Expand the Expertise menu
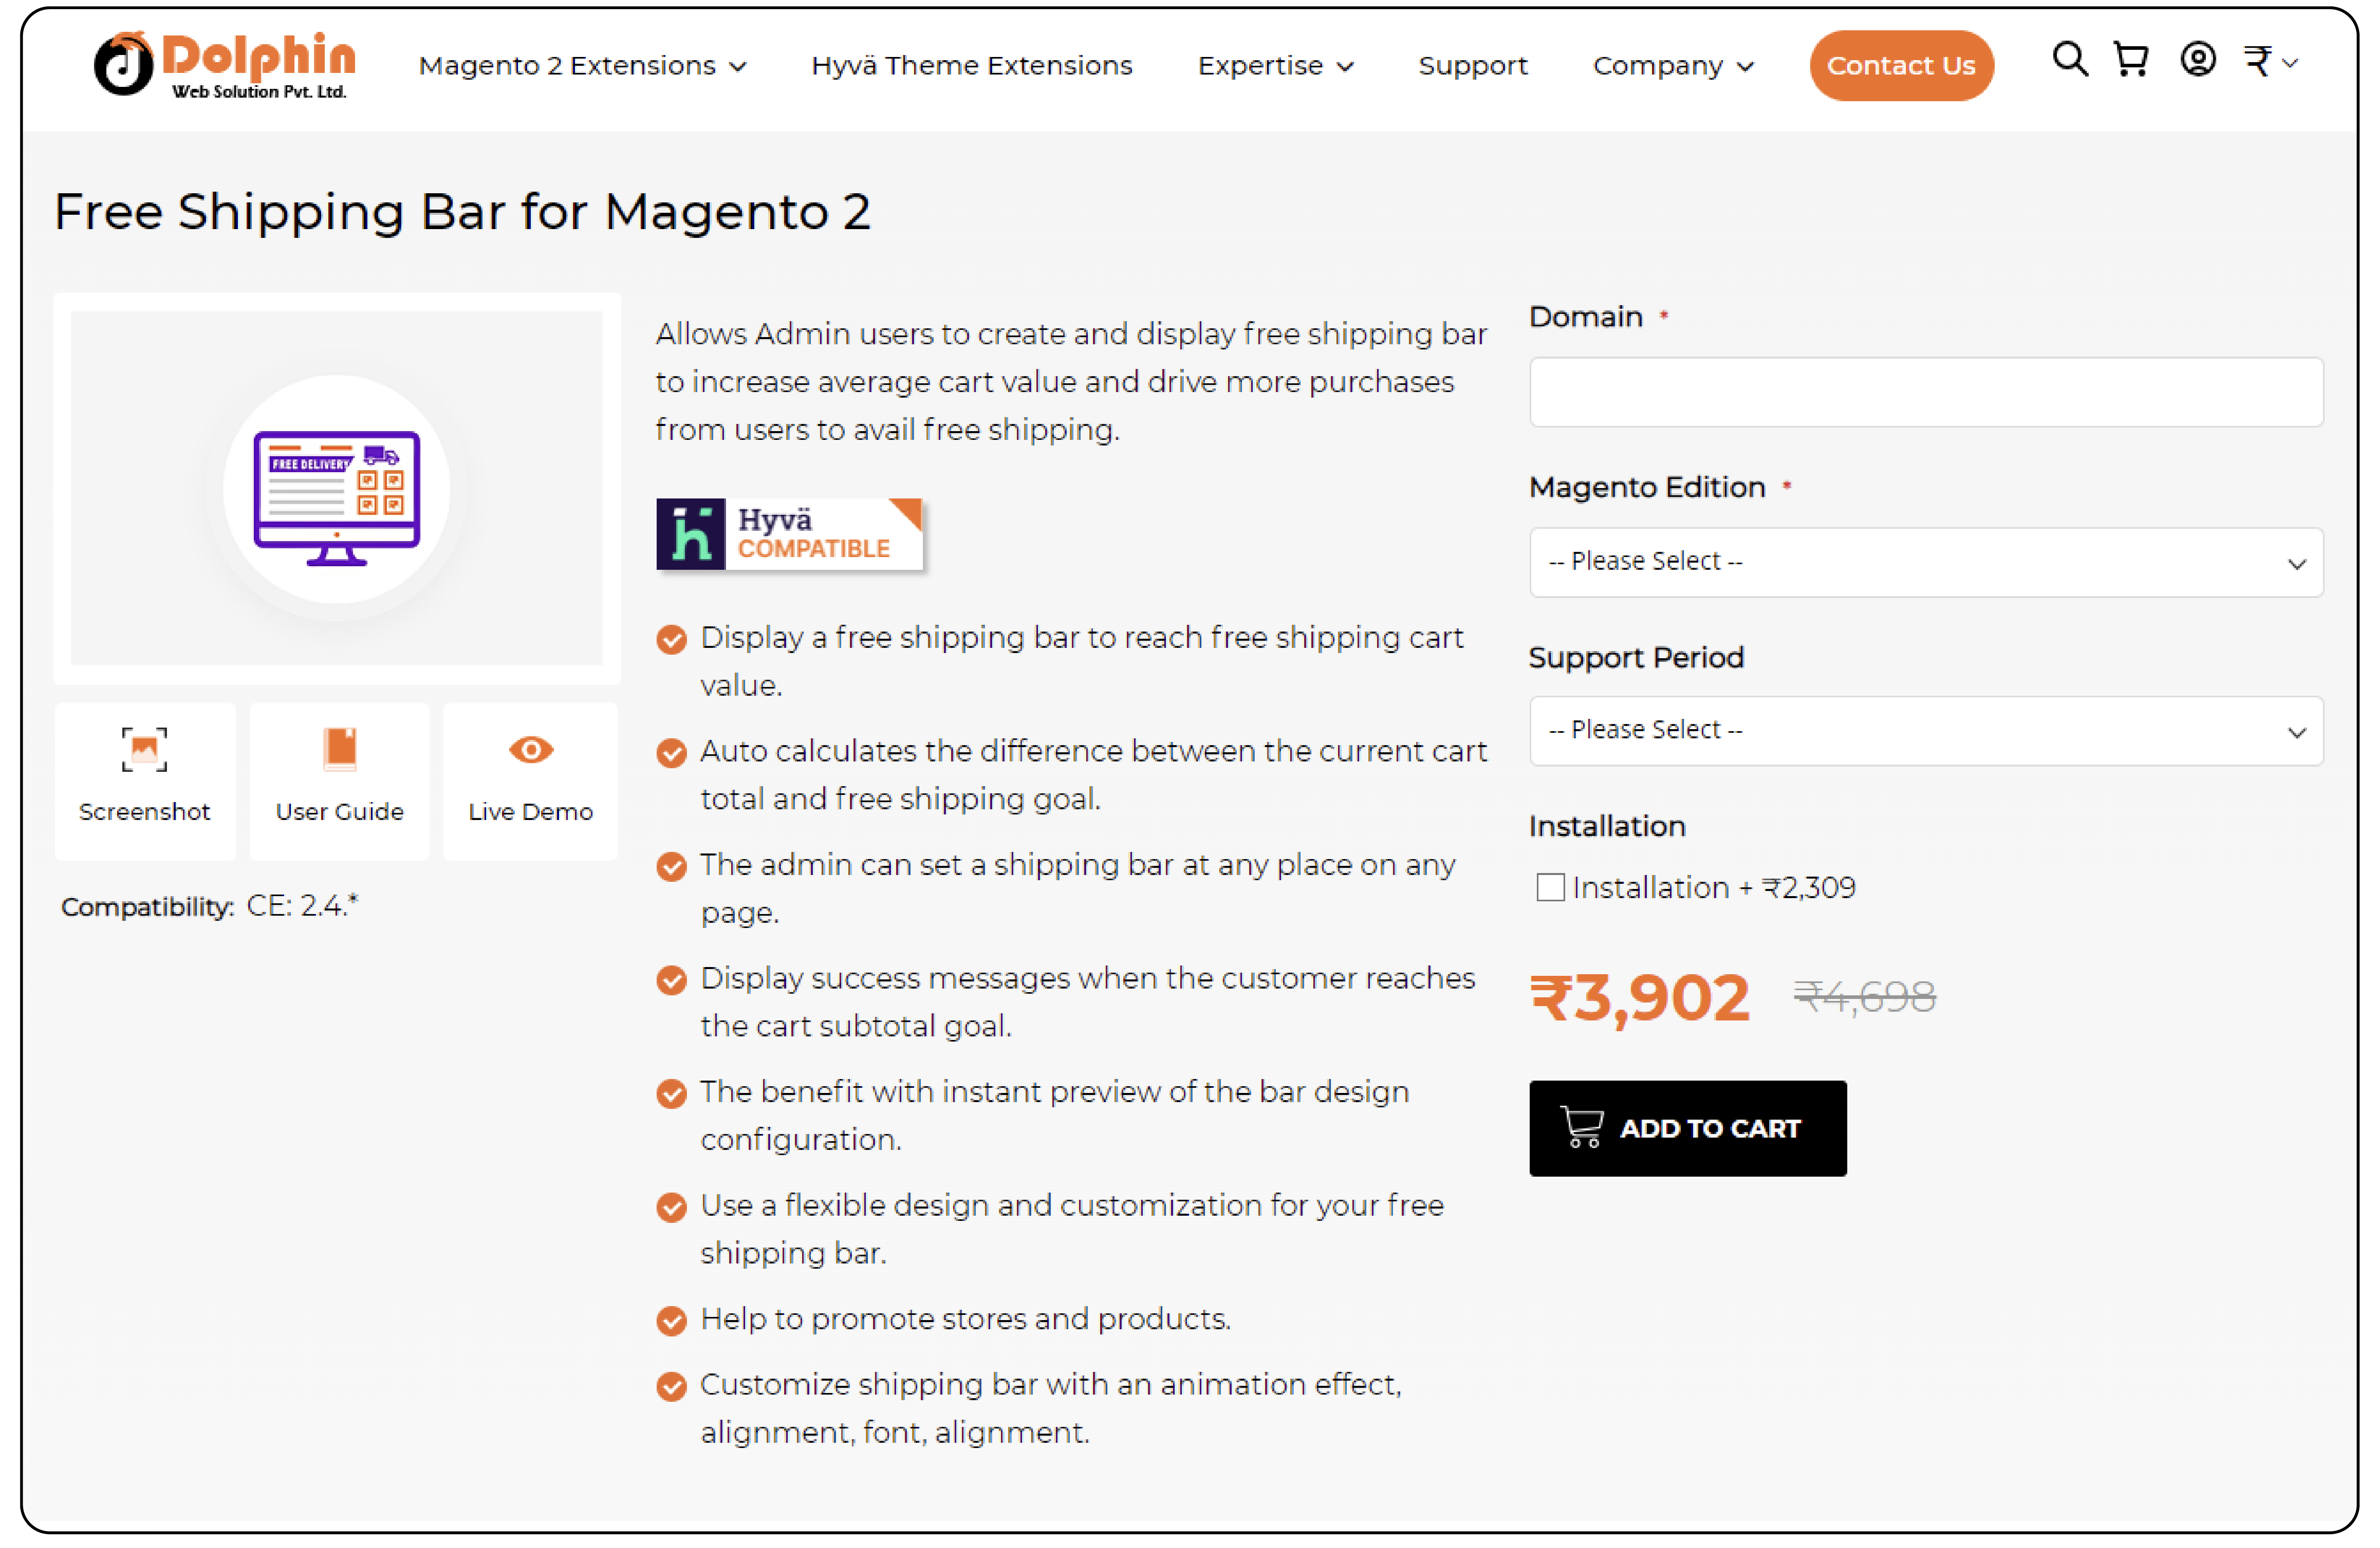 (x=1275, y=66)
